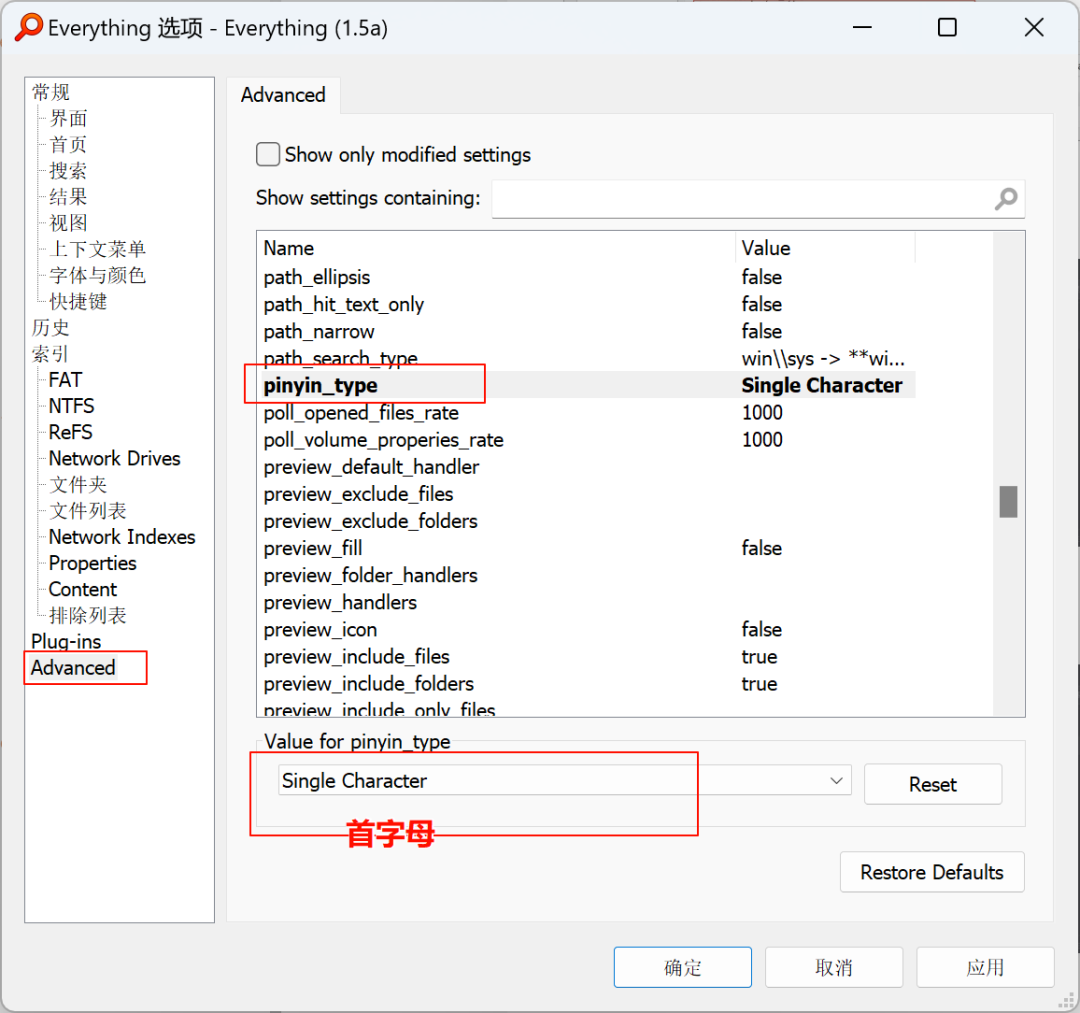
Task: Select the poll_volume_properies_rate setting row
Action: click(x=588, y=439)
